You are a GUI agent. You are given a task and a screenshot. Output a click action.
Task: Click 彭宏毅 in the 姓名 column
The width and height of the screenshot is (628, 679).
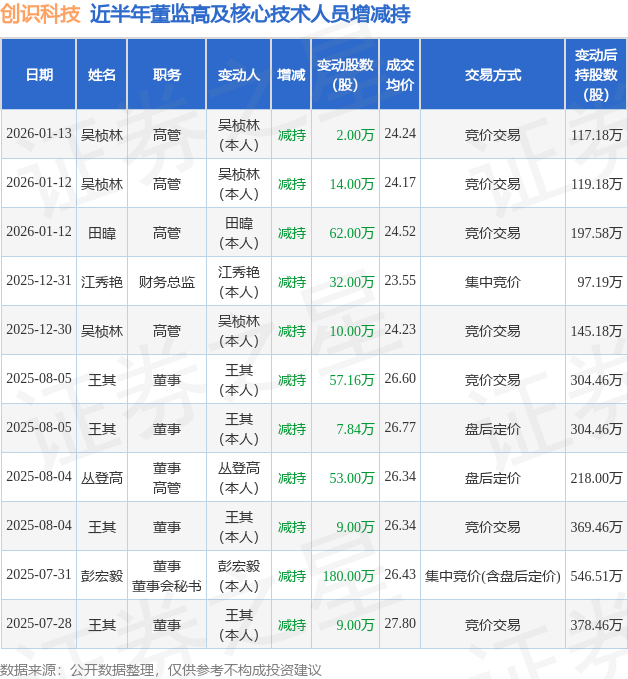[102, 576]
